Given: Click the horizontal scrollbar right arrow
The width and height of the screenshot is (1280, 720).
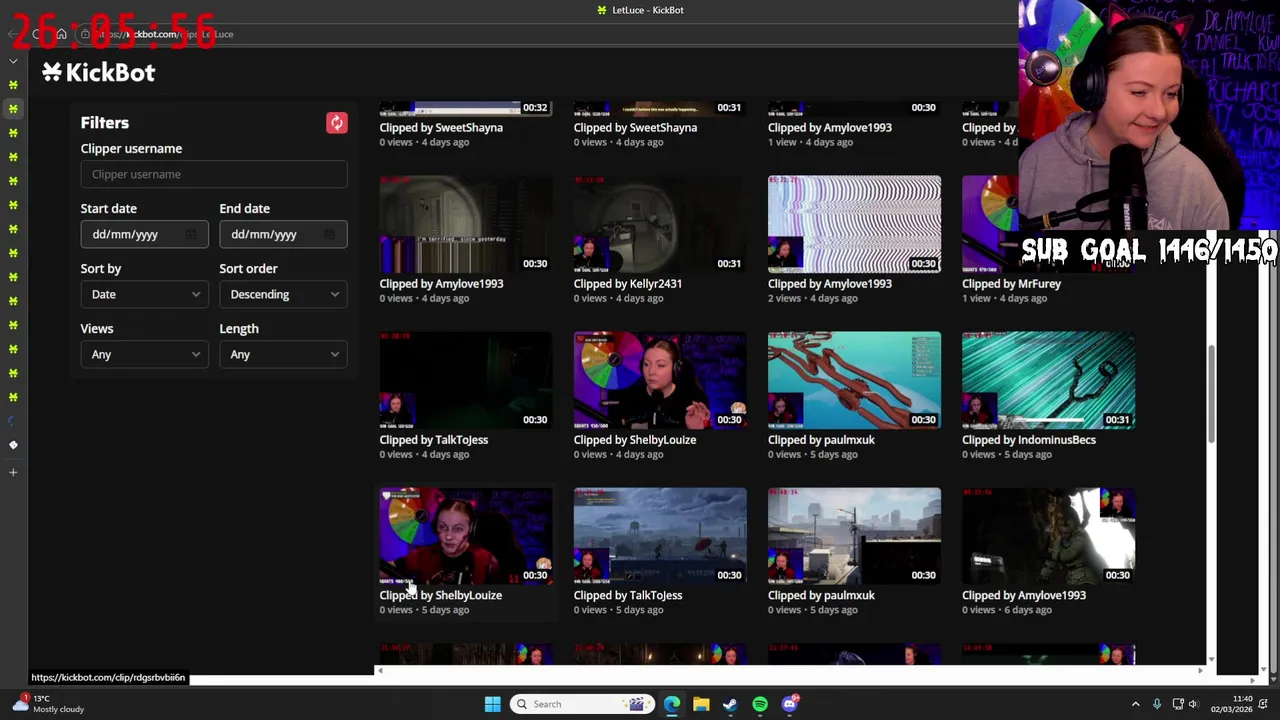Looking at the screenshot, I should [1201, 670].
